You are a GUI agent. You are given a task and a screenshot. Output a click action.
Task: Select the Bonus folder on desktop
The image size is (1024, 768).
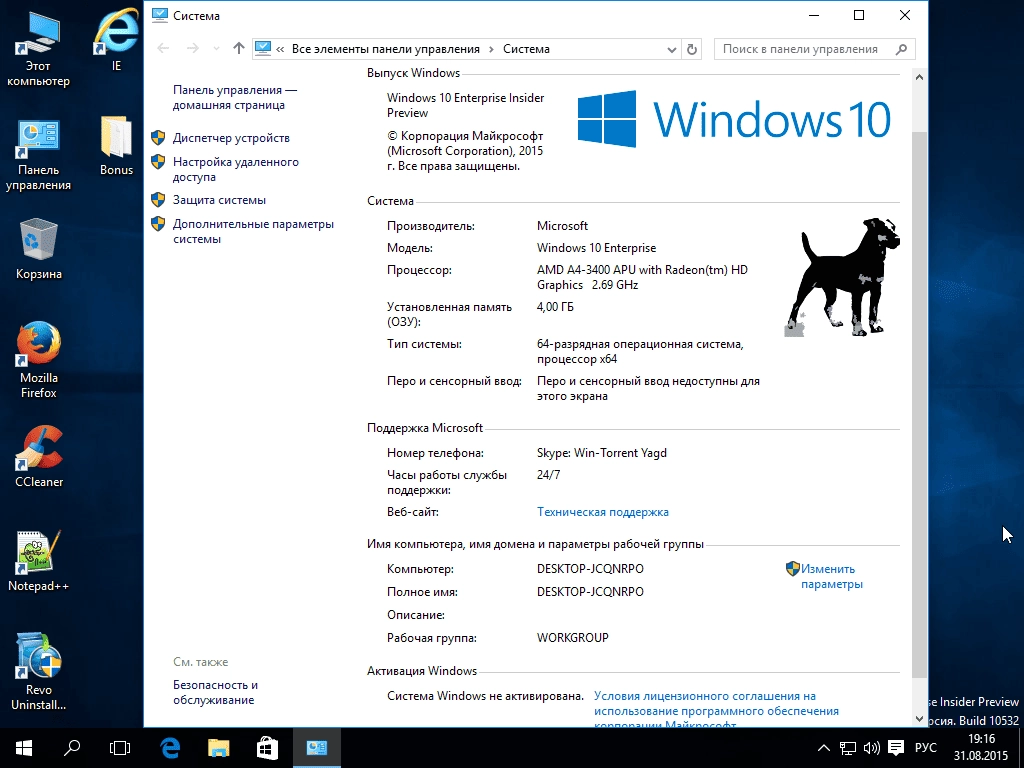click(116, 146)
